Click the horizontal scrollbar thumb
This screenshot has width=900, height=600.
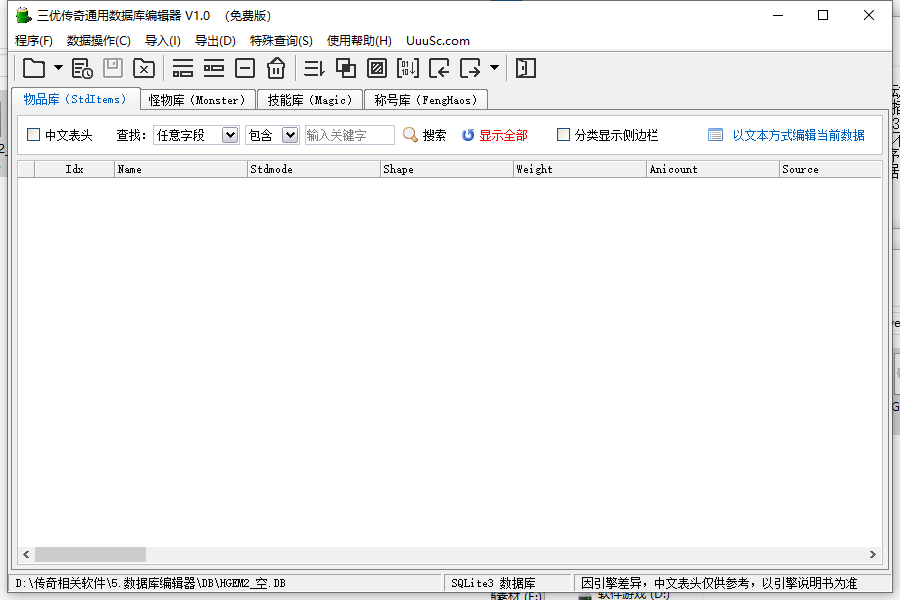pyautogui.click(x=90, y=554)
